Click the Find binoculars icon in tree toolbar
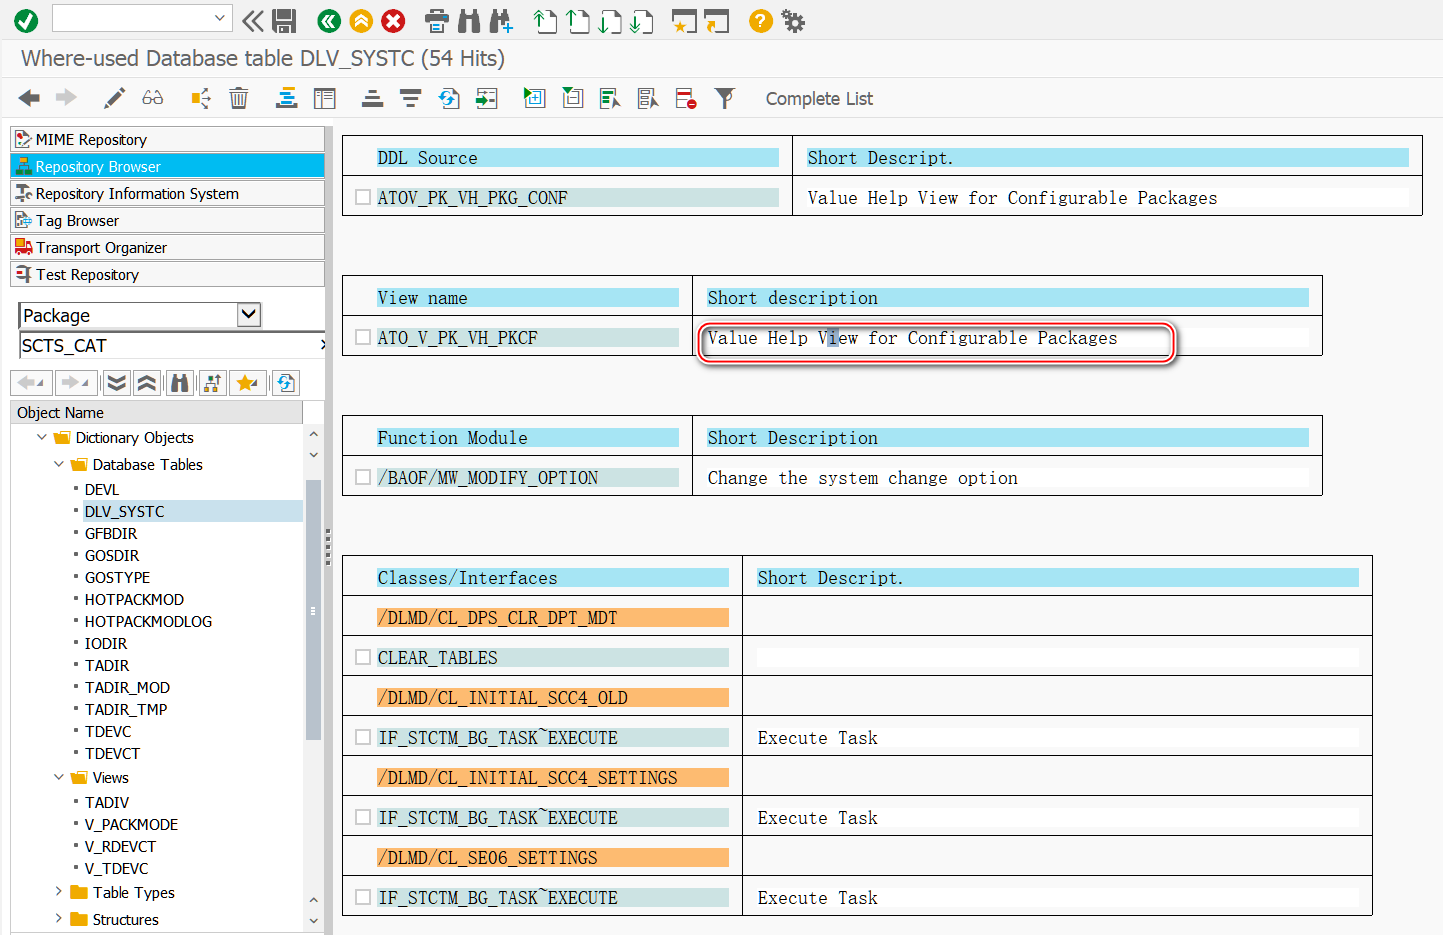This screenshot has height=935, width=1443. coord(180,383)
